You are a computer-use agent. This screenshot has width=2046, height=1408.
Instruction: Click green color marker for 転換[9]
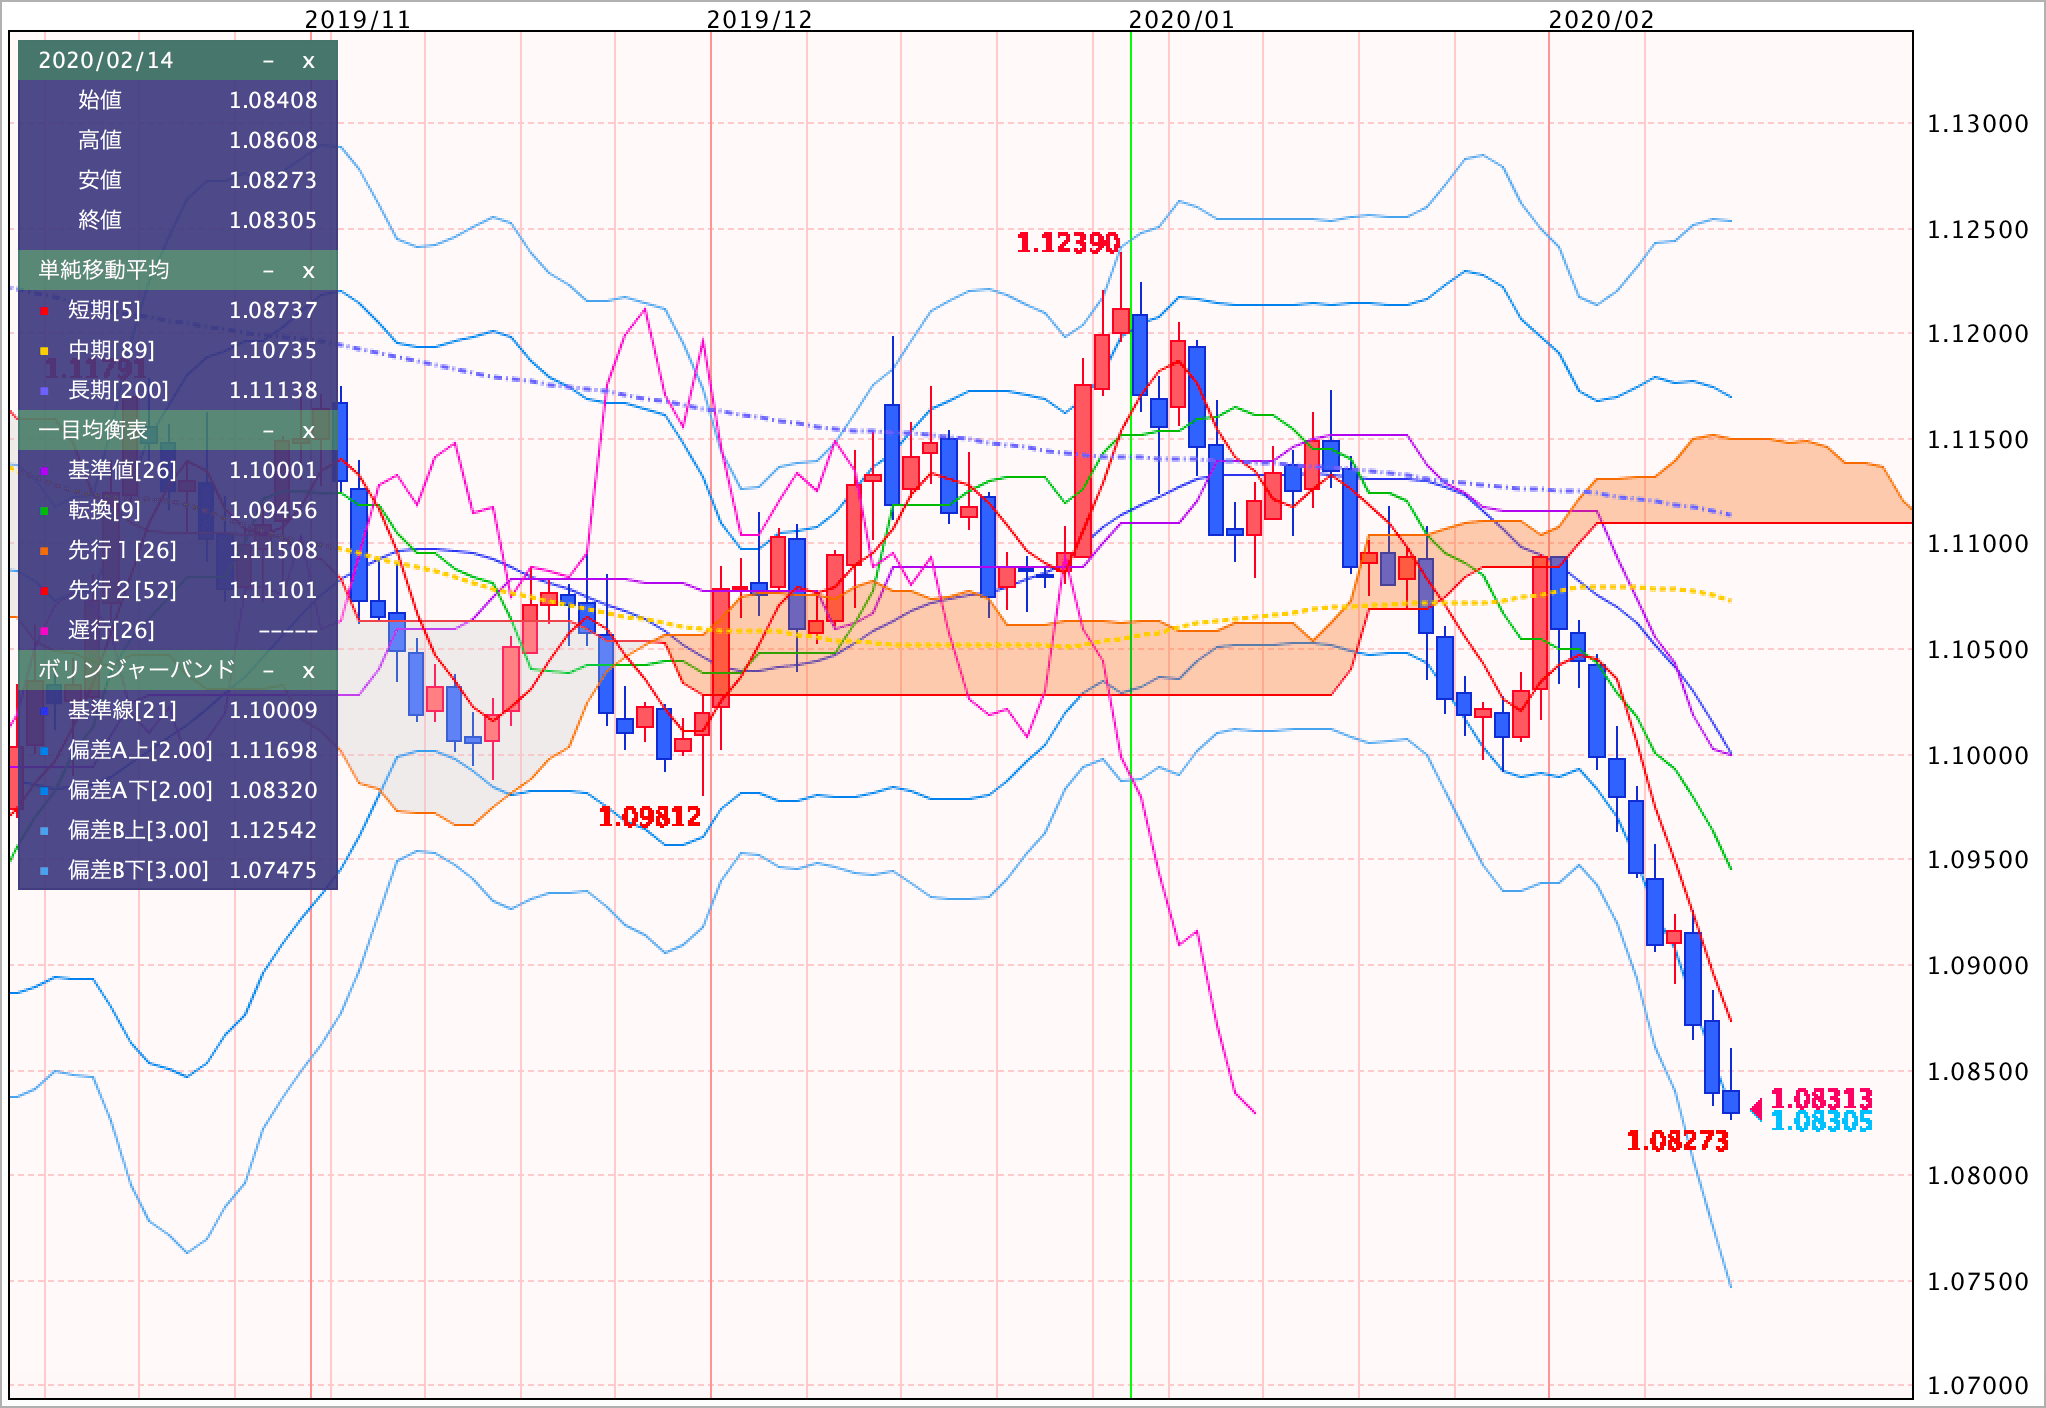(44, 511)
